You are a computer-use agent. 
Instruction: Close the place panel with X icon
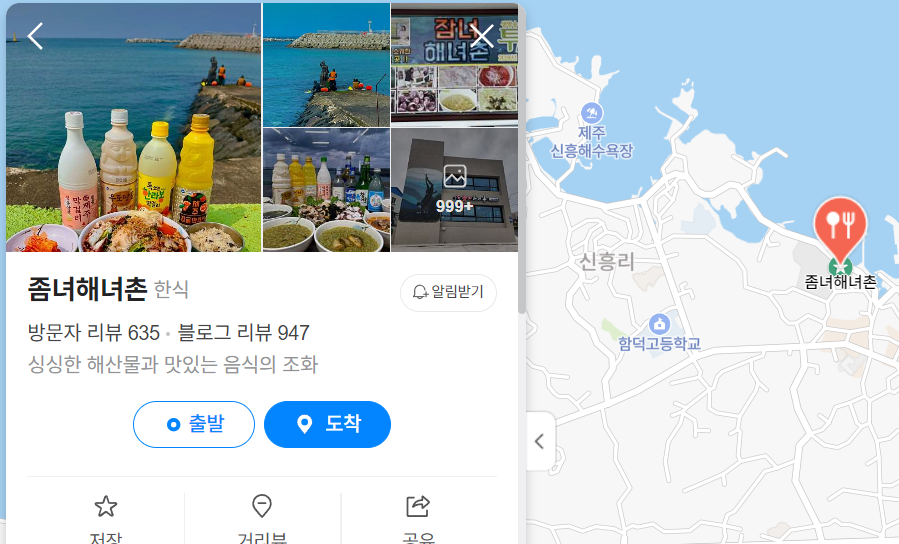point(482,36)
